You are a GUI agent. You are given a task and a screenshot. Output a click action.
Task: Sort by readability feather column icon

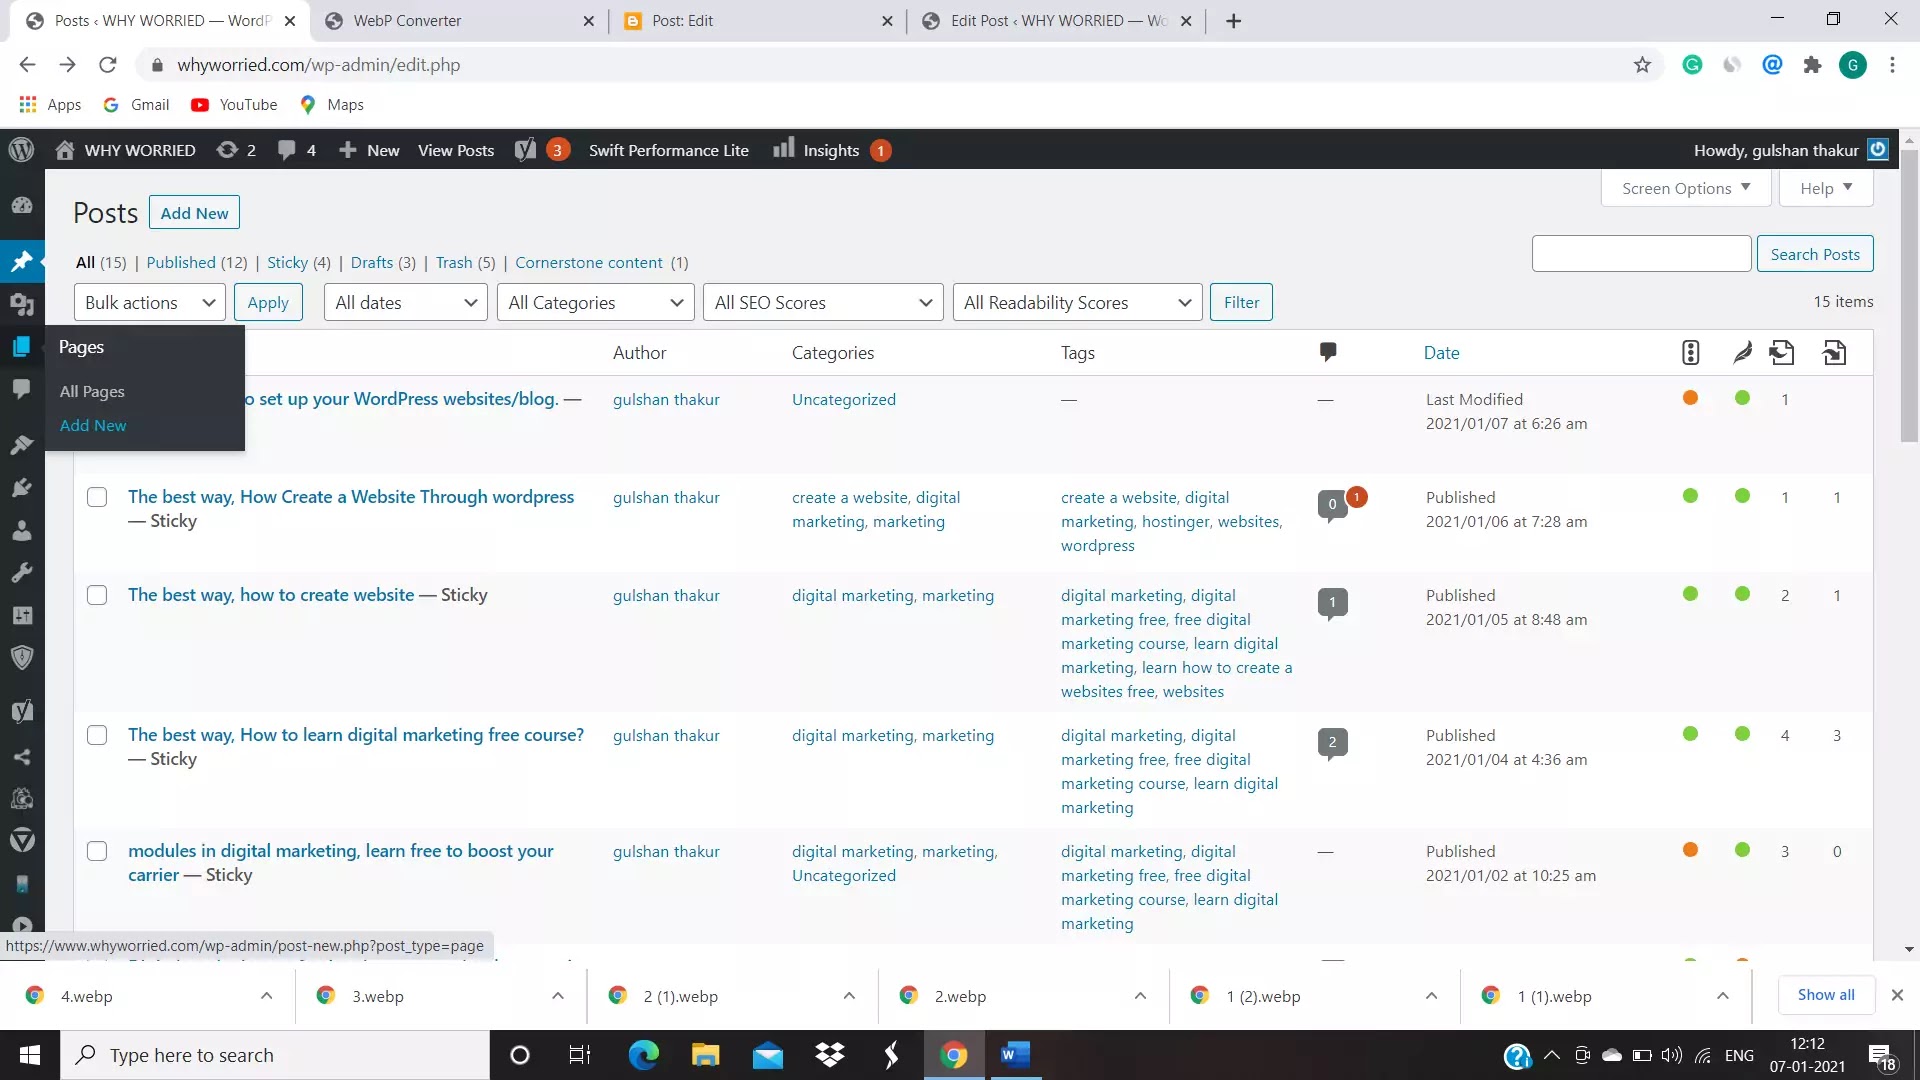1742,352
